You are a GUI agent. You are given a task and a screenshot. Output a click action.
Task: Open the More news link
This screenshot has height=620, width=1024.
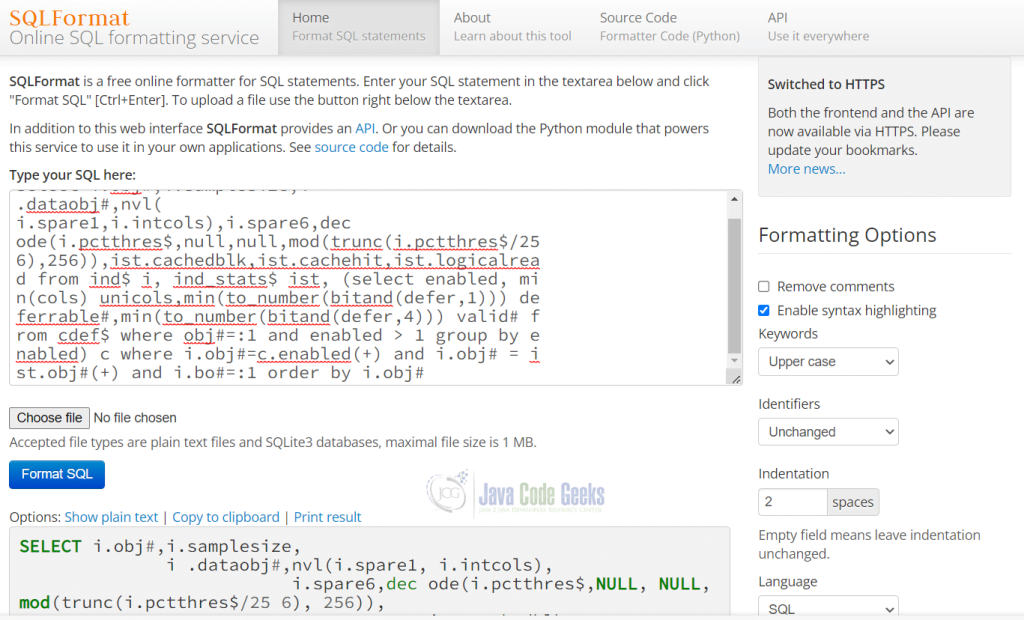click(x=807, y=169)
